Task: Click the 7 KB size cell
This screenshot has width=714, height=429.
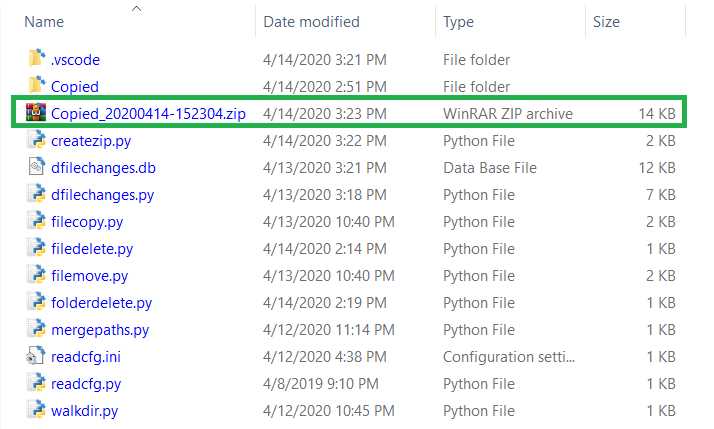Action: coord(661,195)
